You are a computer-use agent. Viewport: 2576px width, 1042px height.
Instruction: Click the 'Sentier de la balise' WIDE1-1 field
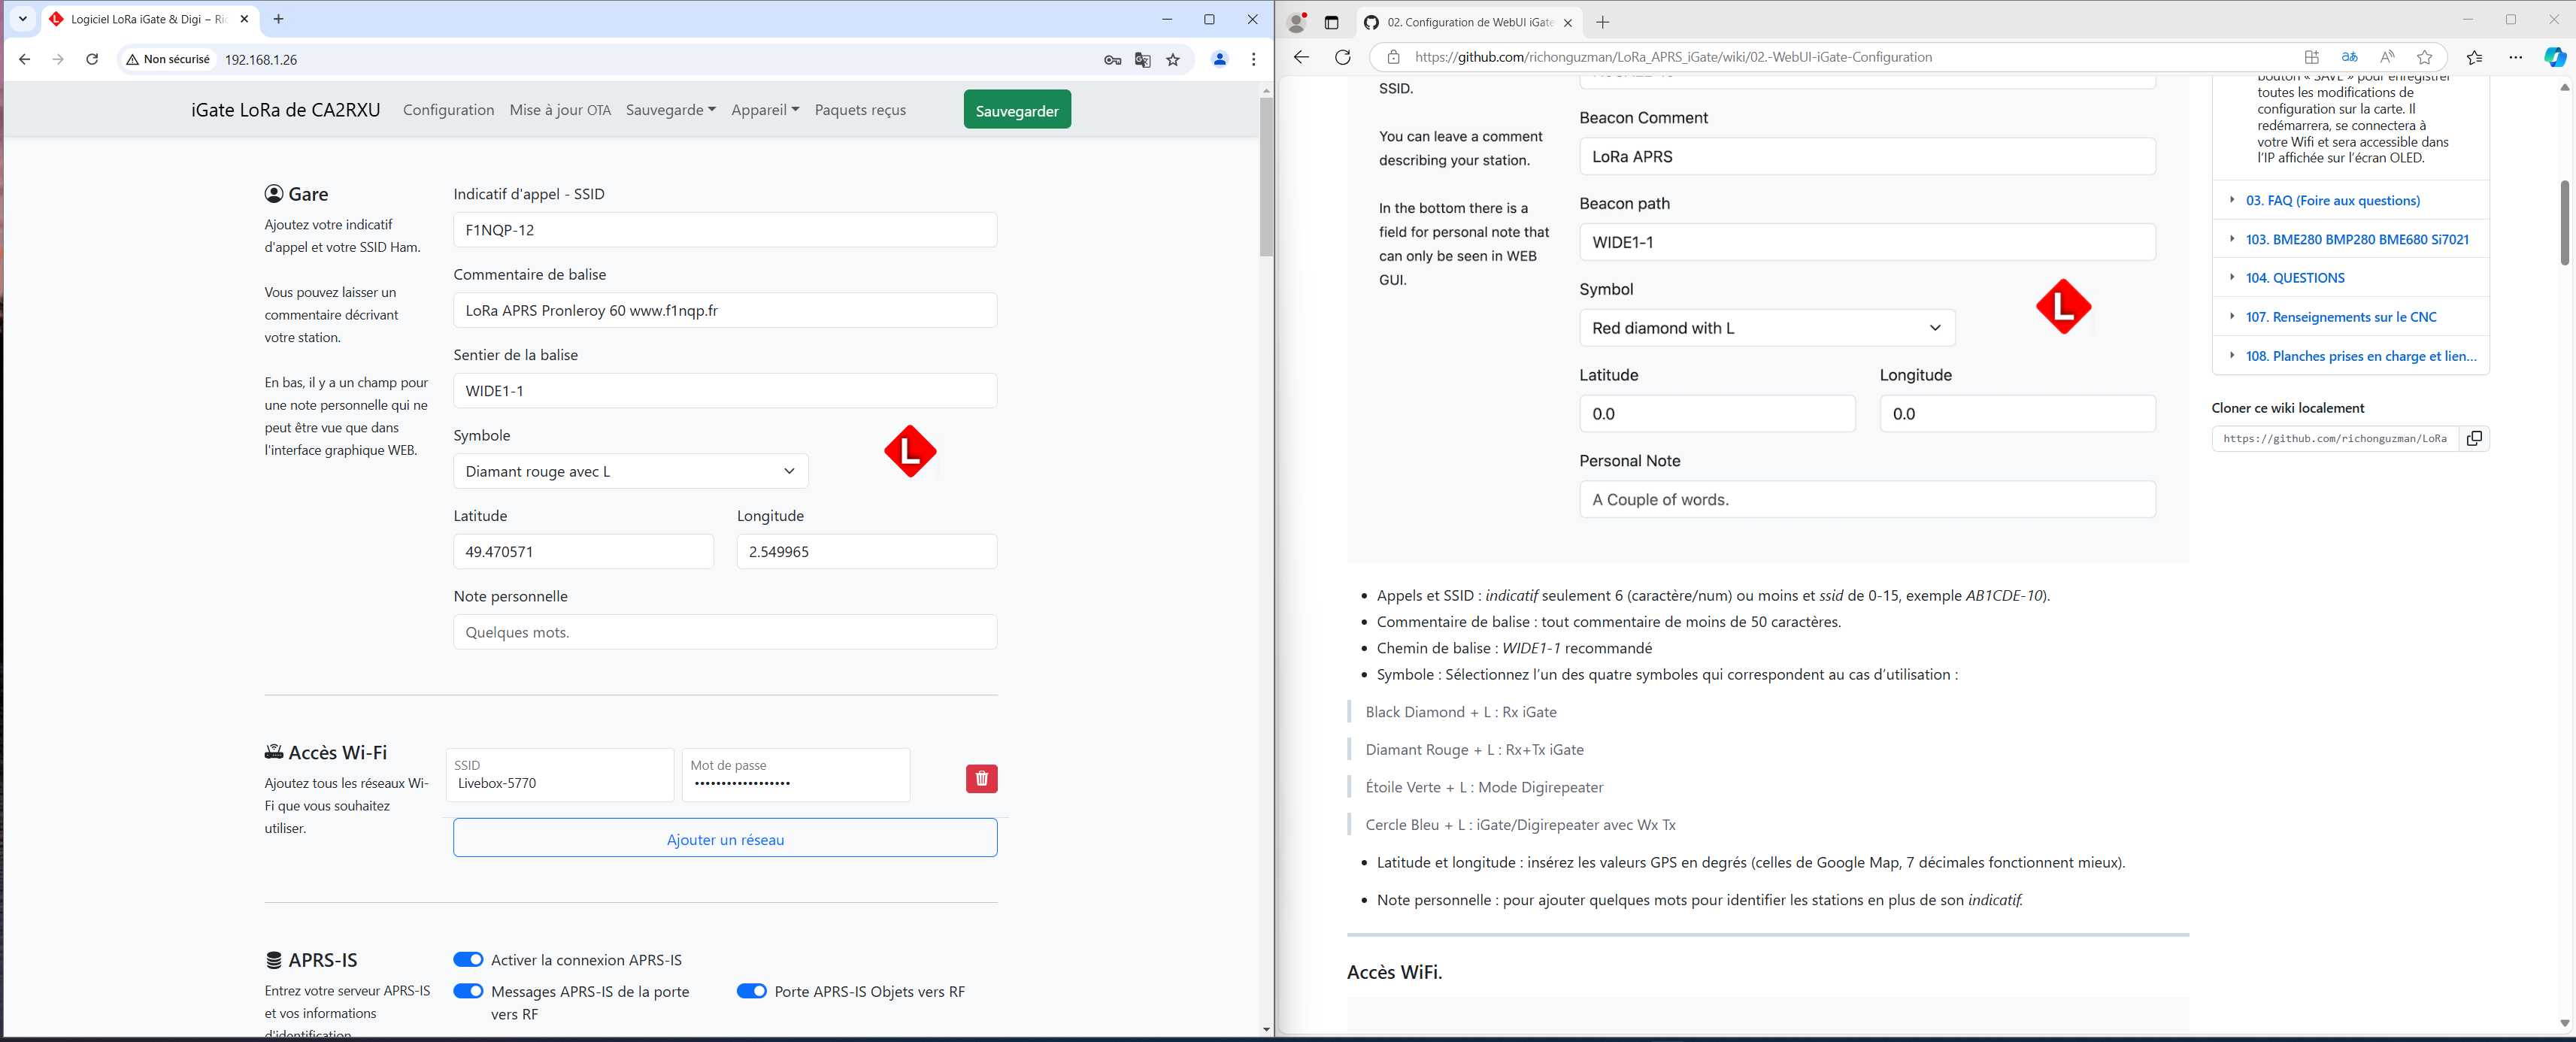pyautogui.click(x=725, y=391)
